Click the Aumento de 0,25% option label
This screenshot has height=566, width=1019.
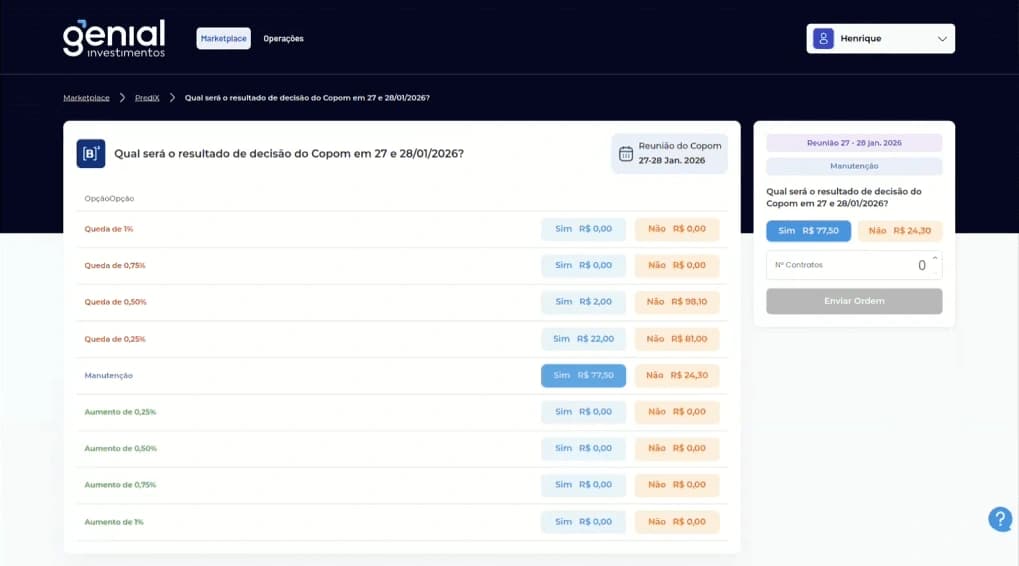[120, 412]
